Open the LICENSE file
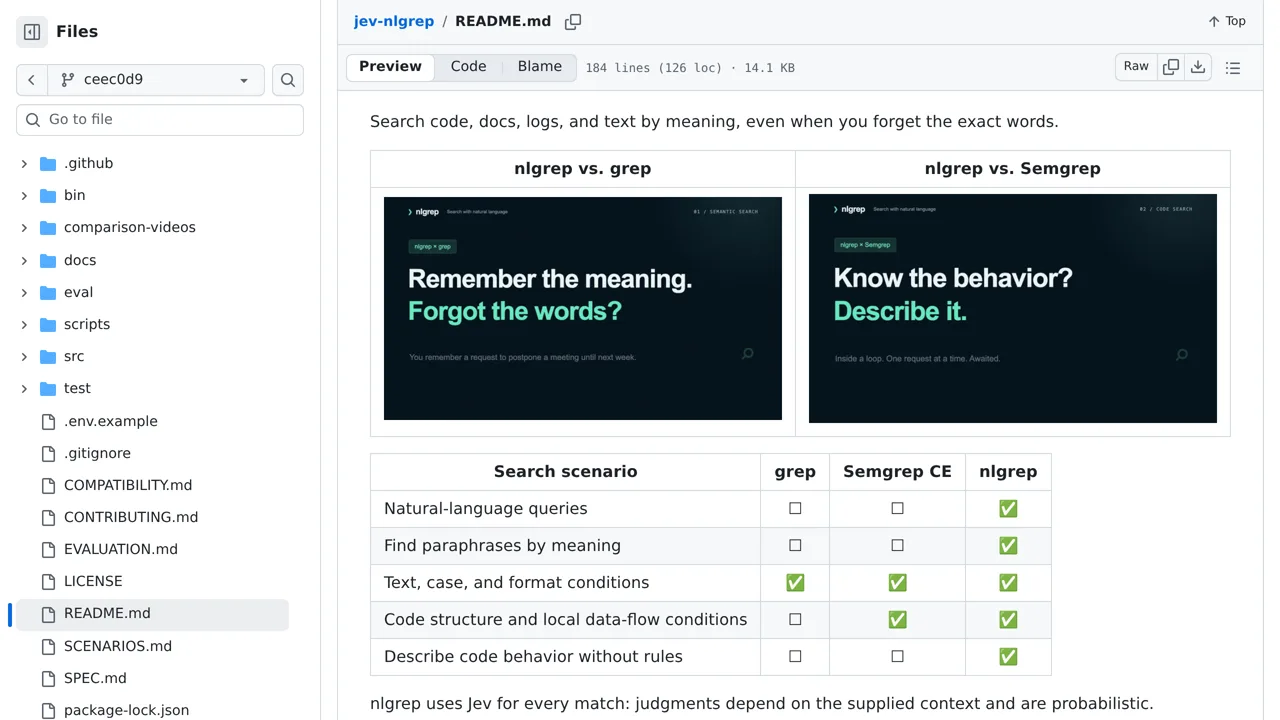The image size is (1280, 720). coord(93,582)
